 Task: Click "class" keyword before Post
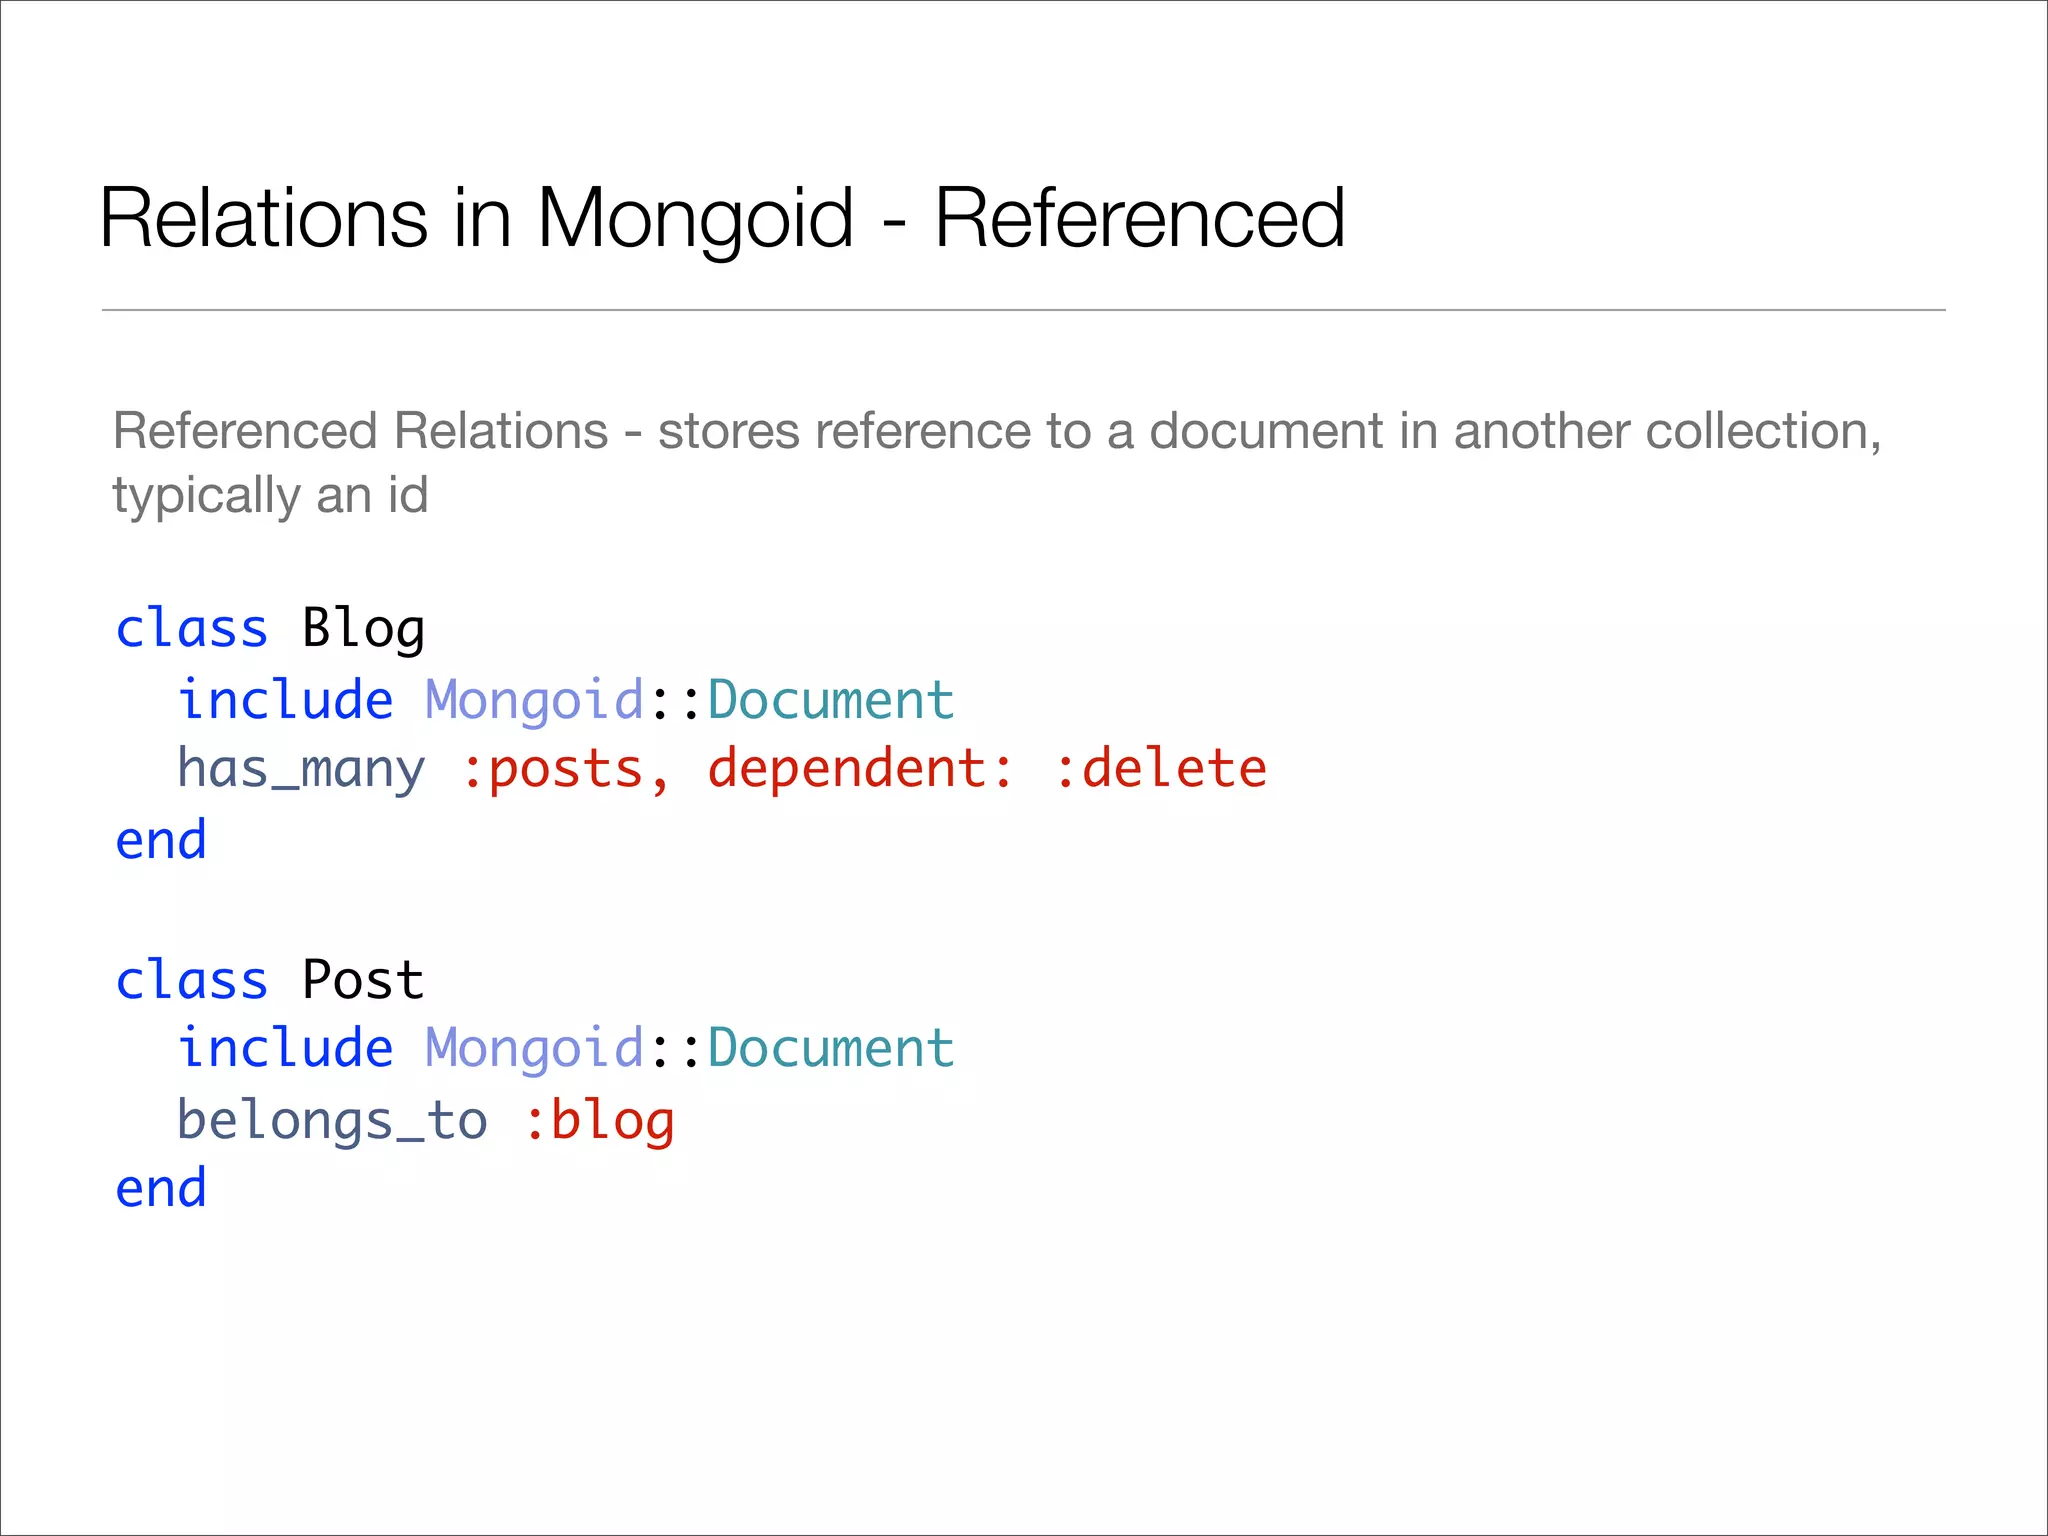[192, 979]
